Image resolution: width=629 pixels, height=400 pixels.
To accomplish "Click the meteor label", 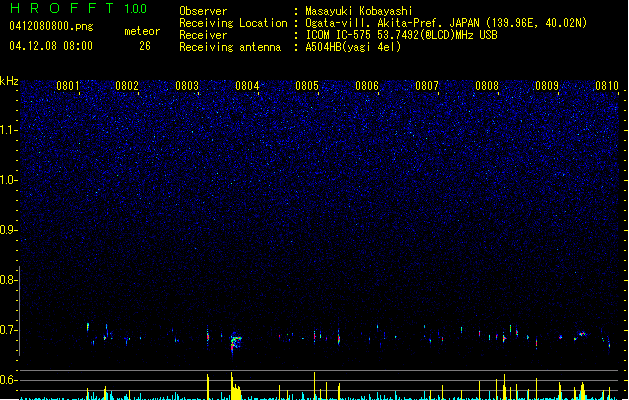I will (x=142, y=31).
